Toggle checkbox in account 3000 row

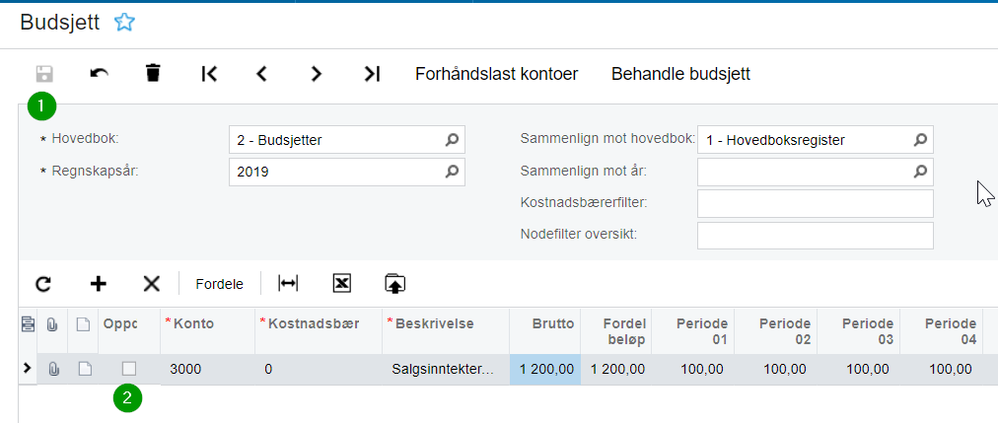coord(129,369)
